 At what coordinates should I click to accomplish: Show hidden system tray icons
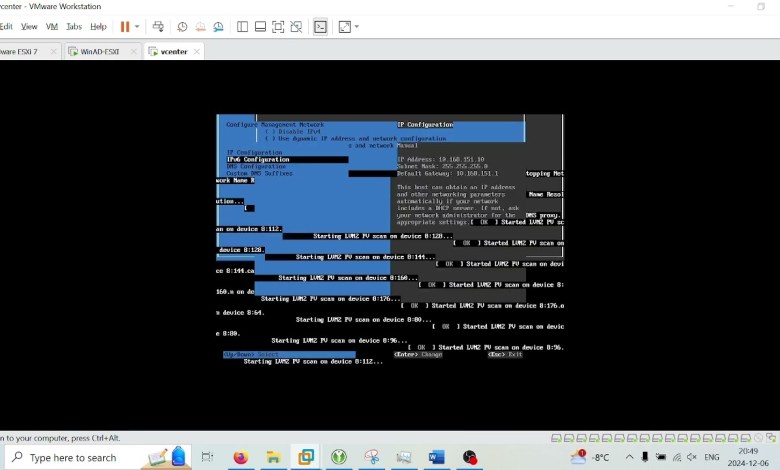point(629,457)
